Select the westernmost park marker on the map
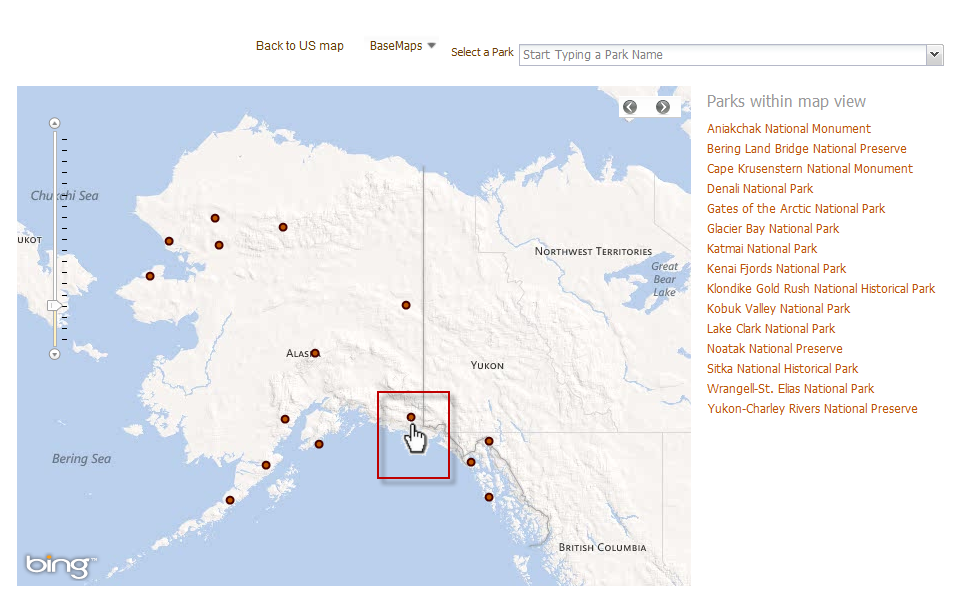 (150, 276)
